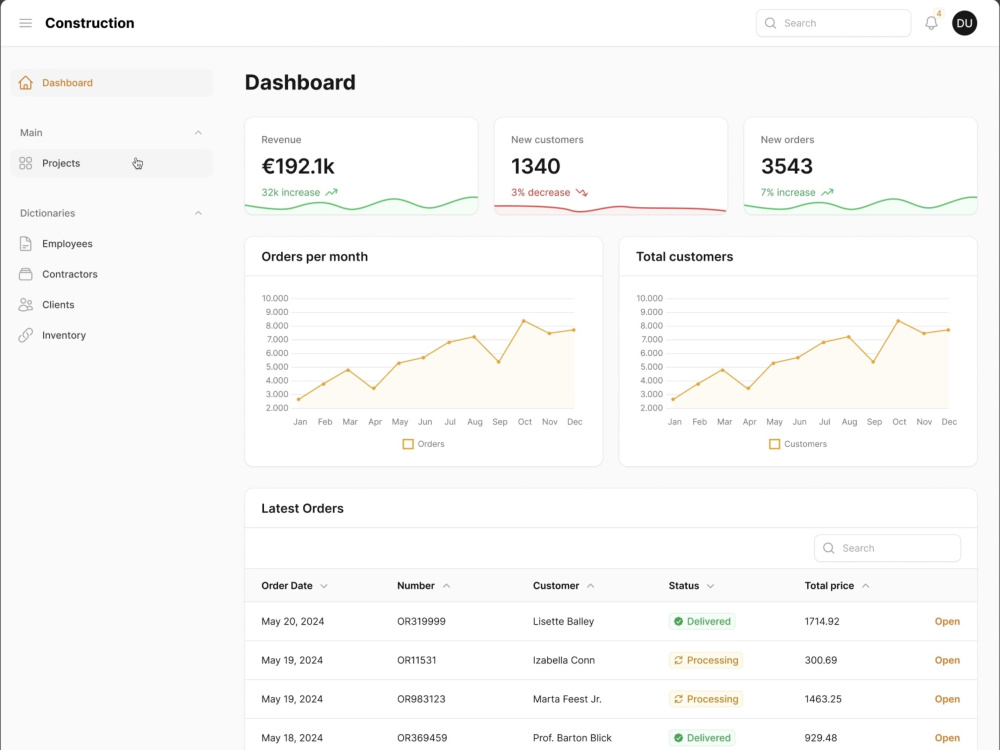
Task: Click the New customers 1340 value
Action: (x=536, y=166)
